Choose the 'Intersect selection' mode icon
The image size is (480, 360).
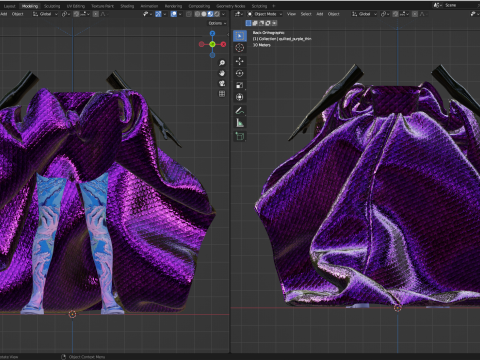pos(274,23)
